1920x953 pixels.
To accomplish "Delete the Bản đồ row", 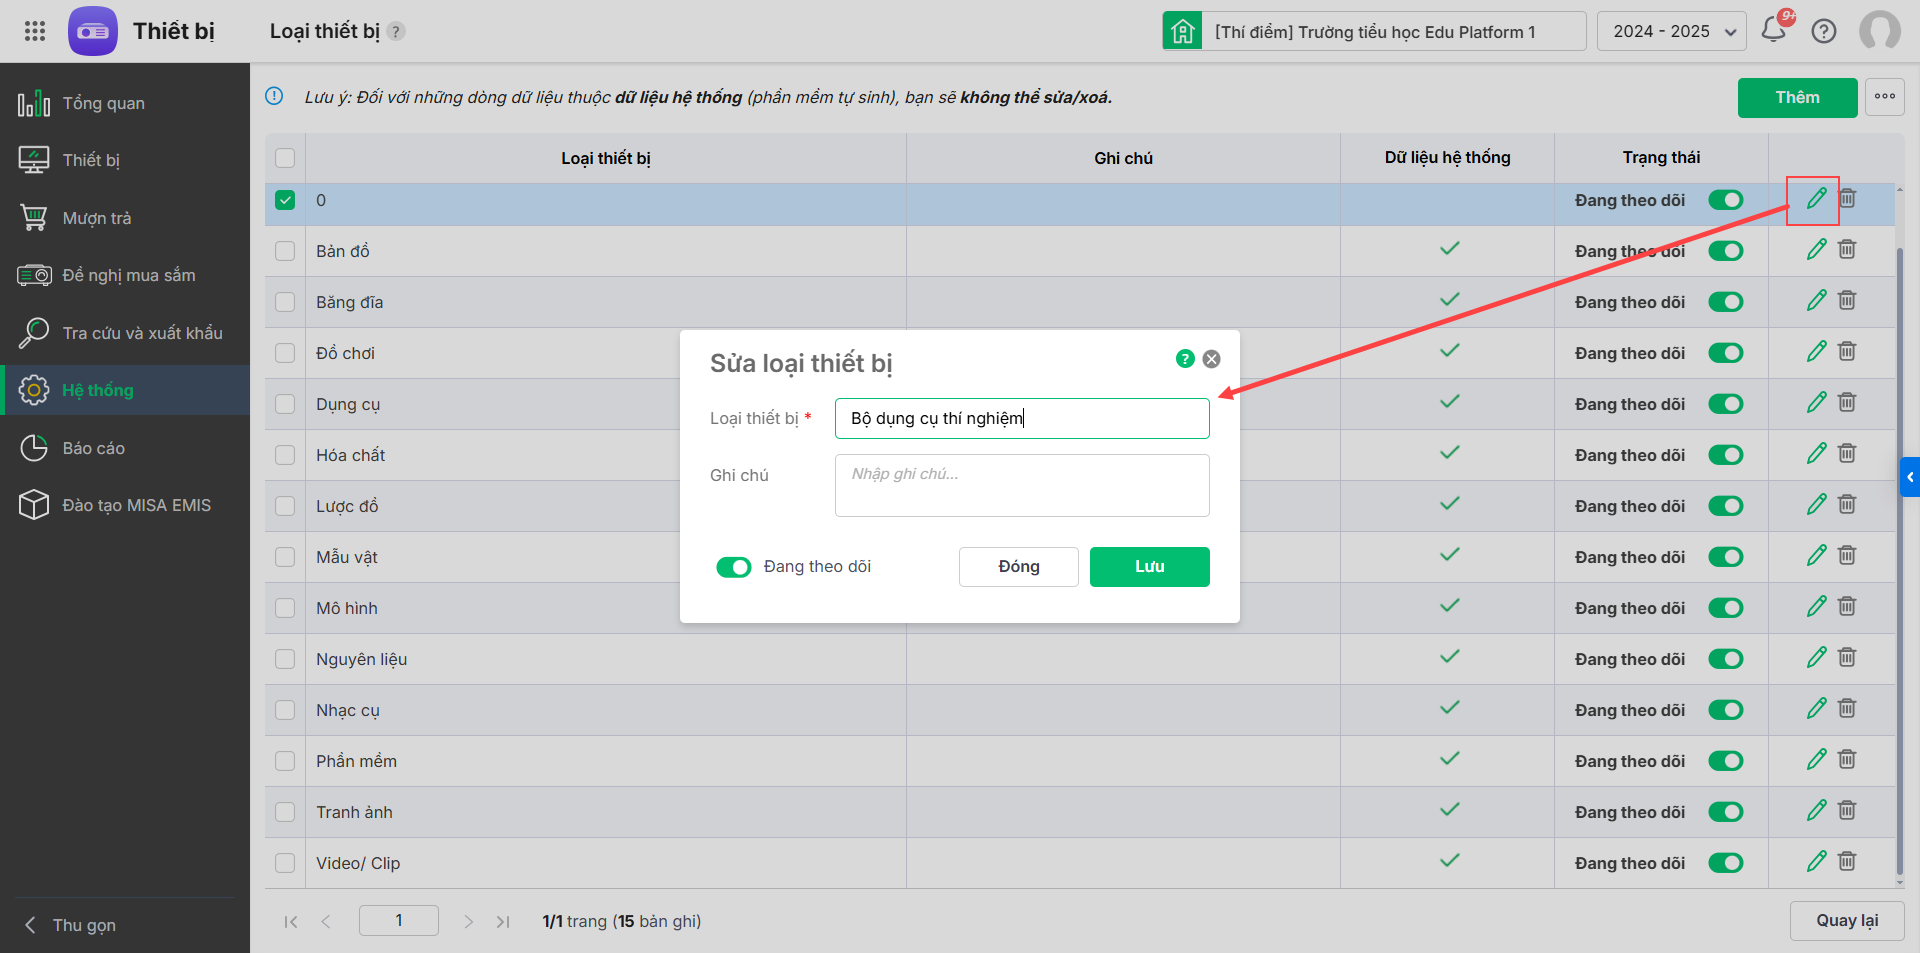I will tap(1847, 250).
